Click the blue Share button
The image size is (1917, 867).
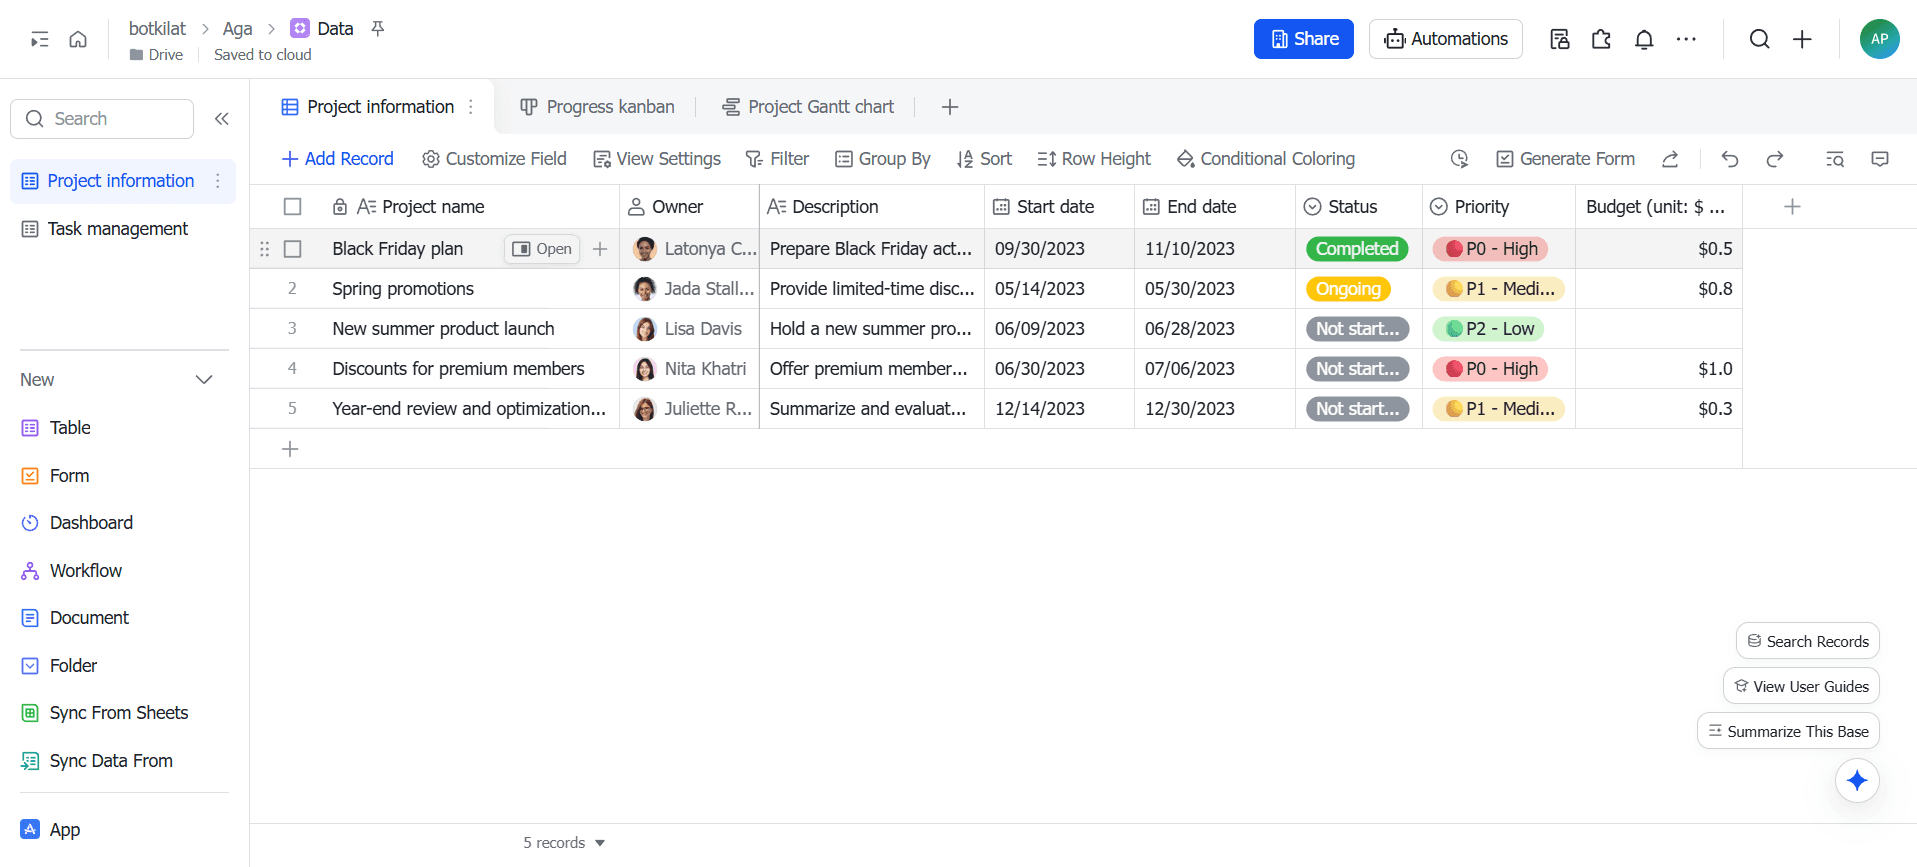(1304, 39)
